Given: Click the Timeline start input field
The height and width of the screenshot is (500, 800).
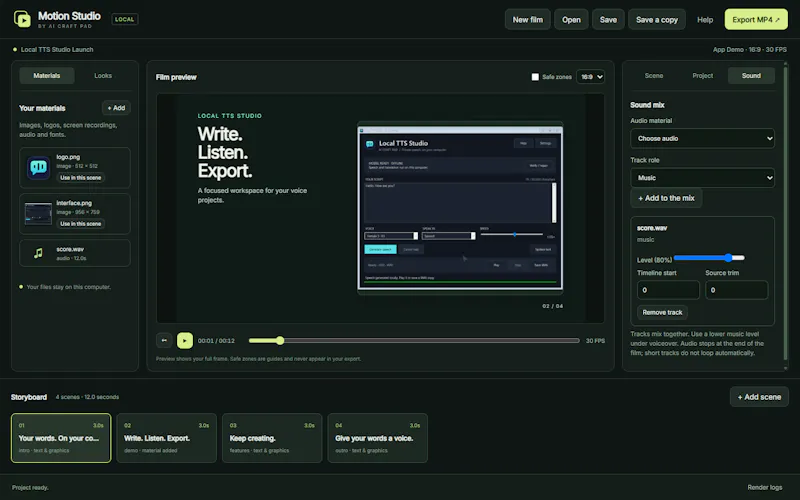Looking at the screenshot, I should (x=668, y=290).
